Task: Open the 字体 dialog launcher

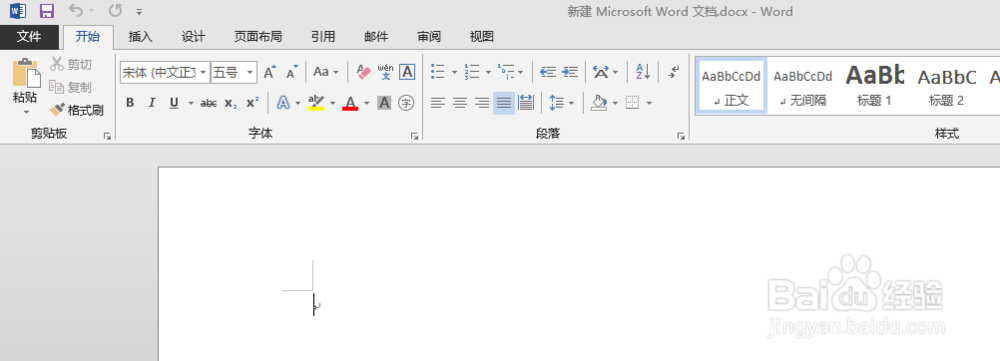Action: tap(415, 136)
